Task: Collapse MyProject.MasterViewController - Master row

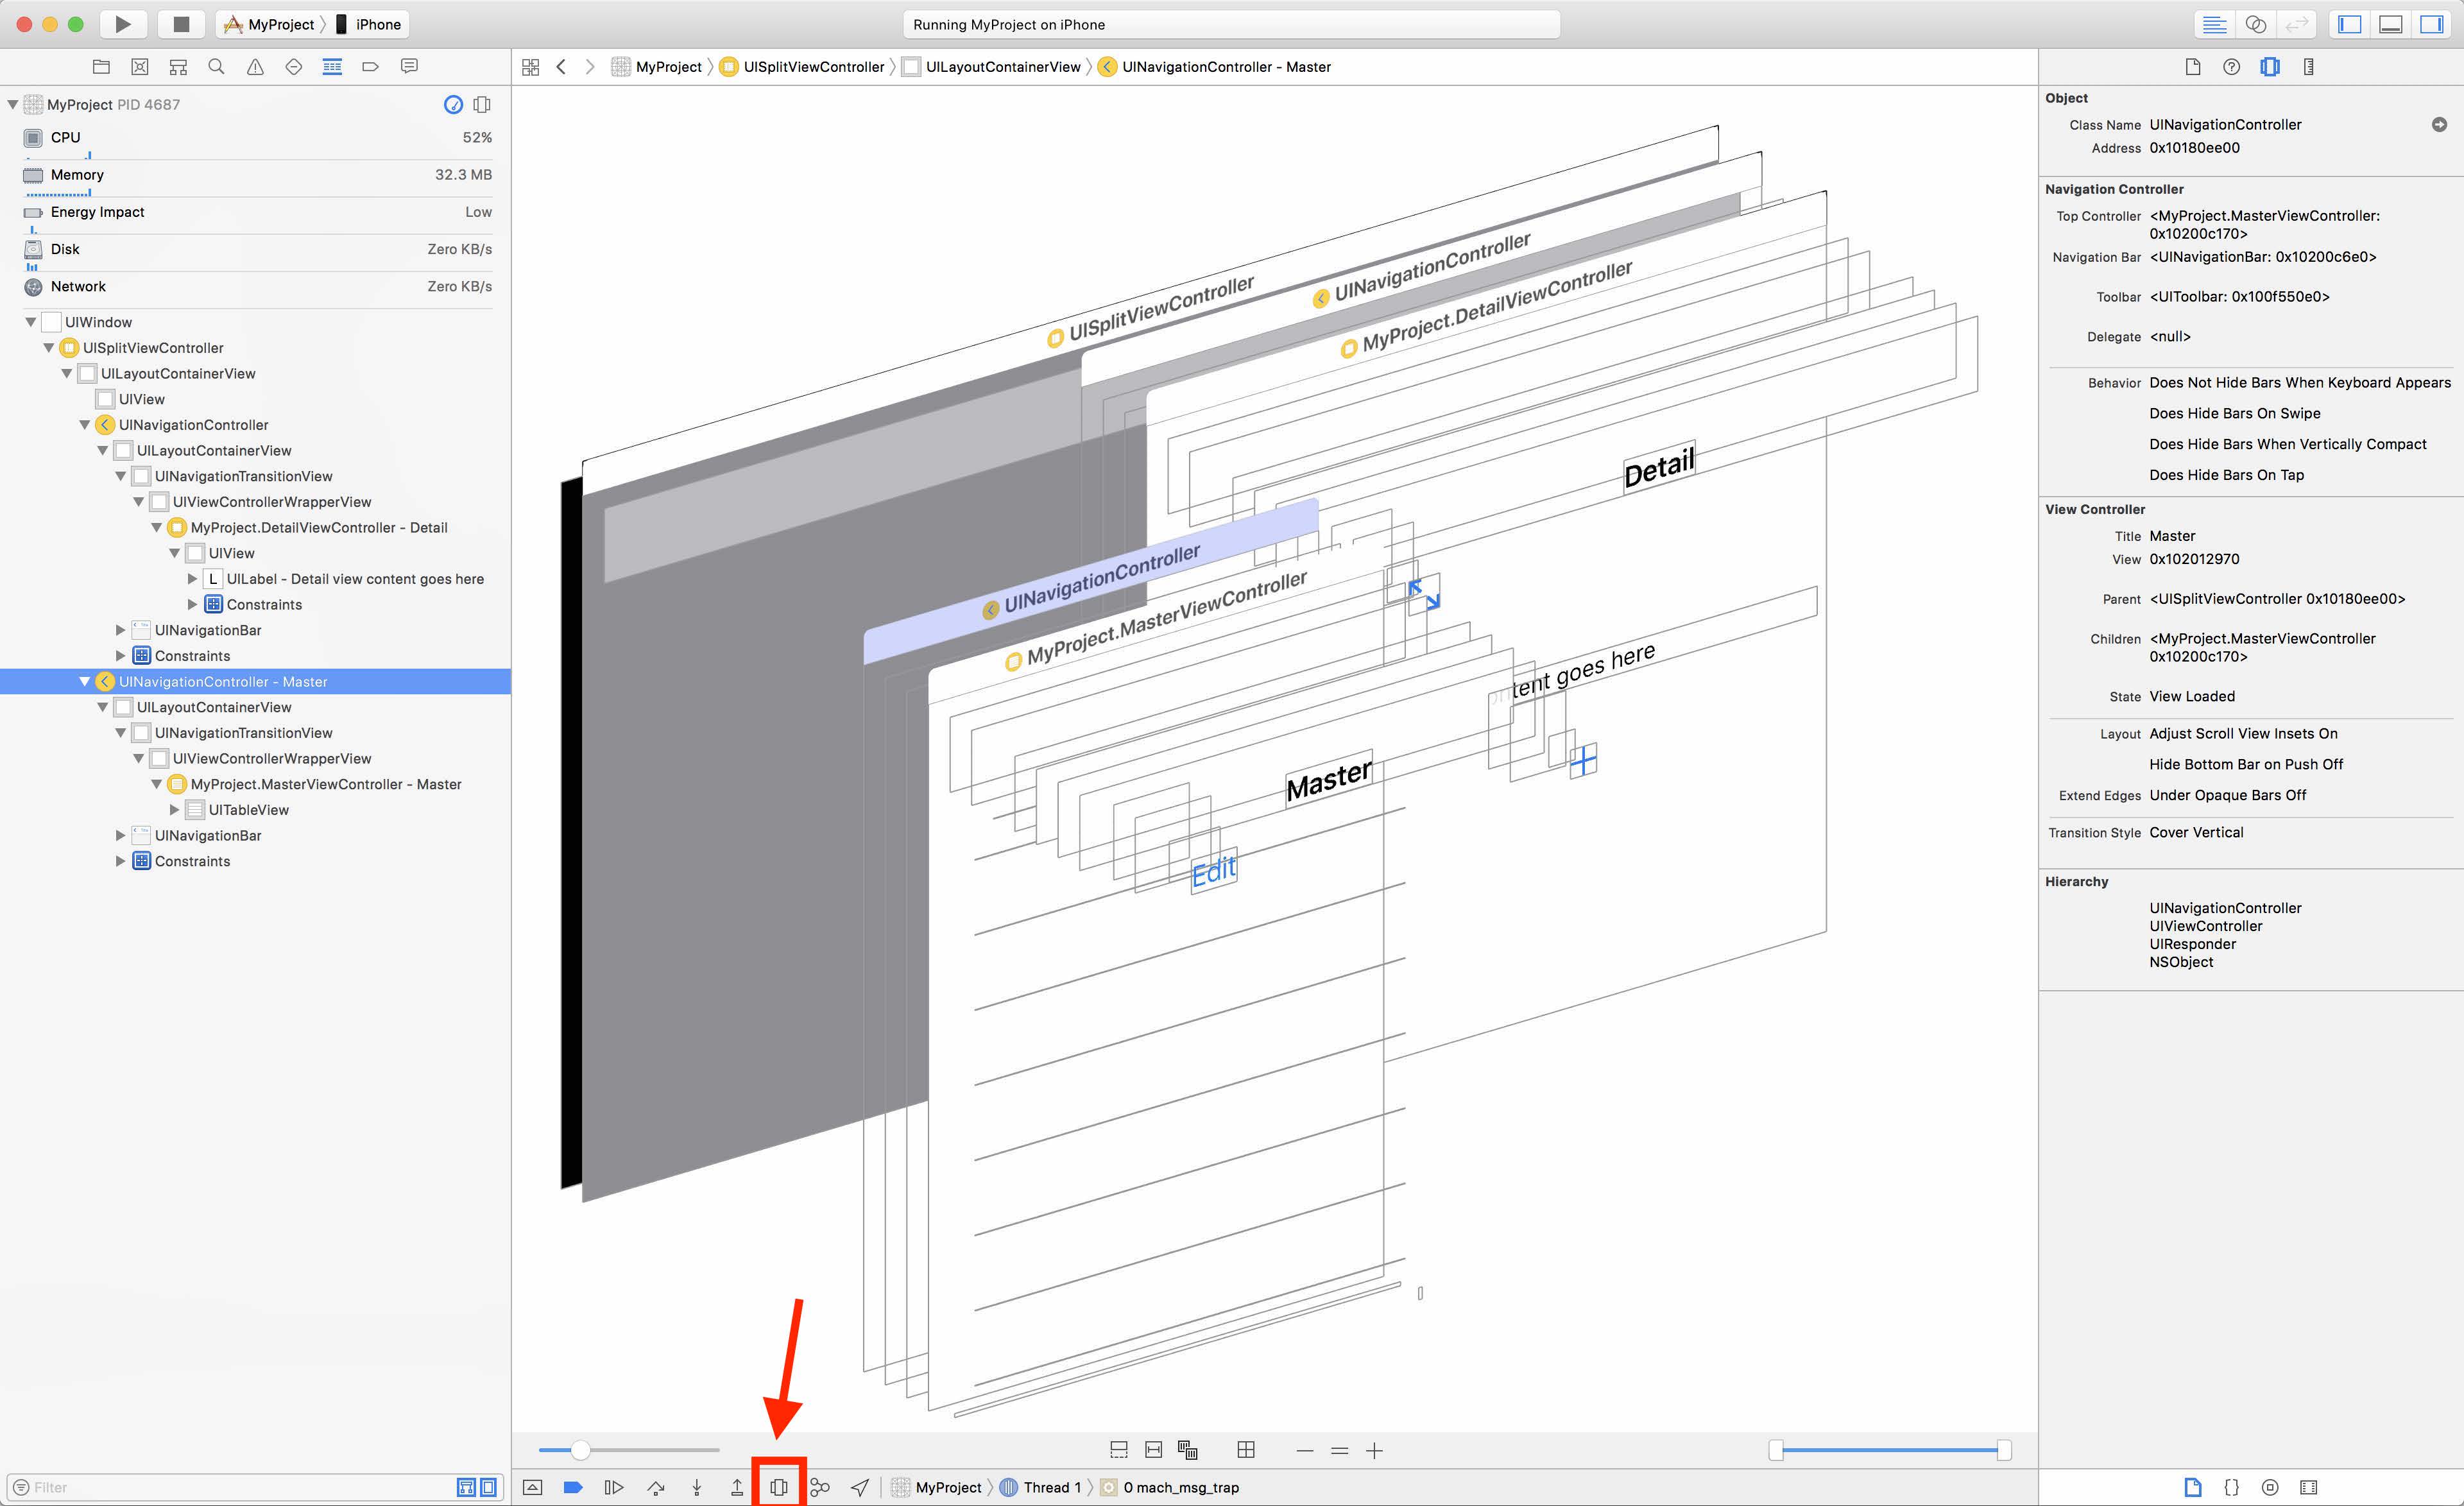Action: [157, 784]
